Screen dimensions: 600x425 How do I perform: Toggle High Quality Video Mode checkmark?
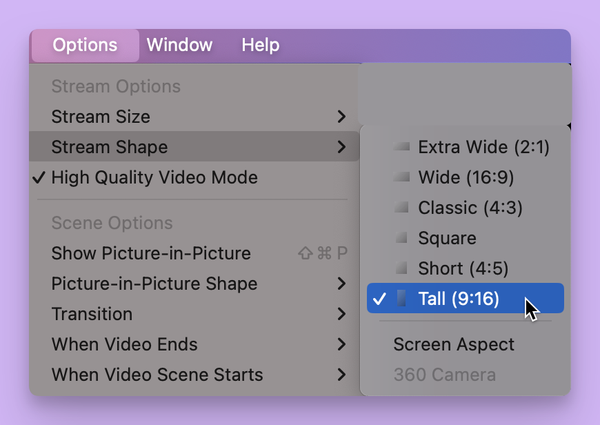pyautogui.click(x=154, y=178)
